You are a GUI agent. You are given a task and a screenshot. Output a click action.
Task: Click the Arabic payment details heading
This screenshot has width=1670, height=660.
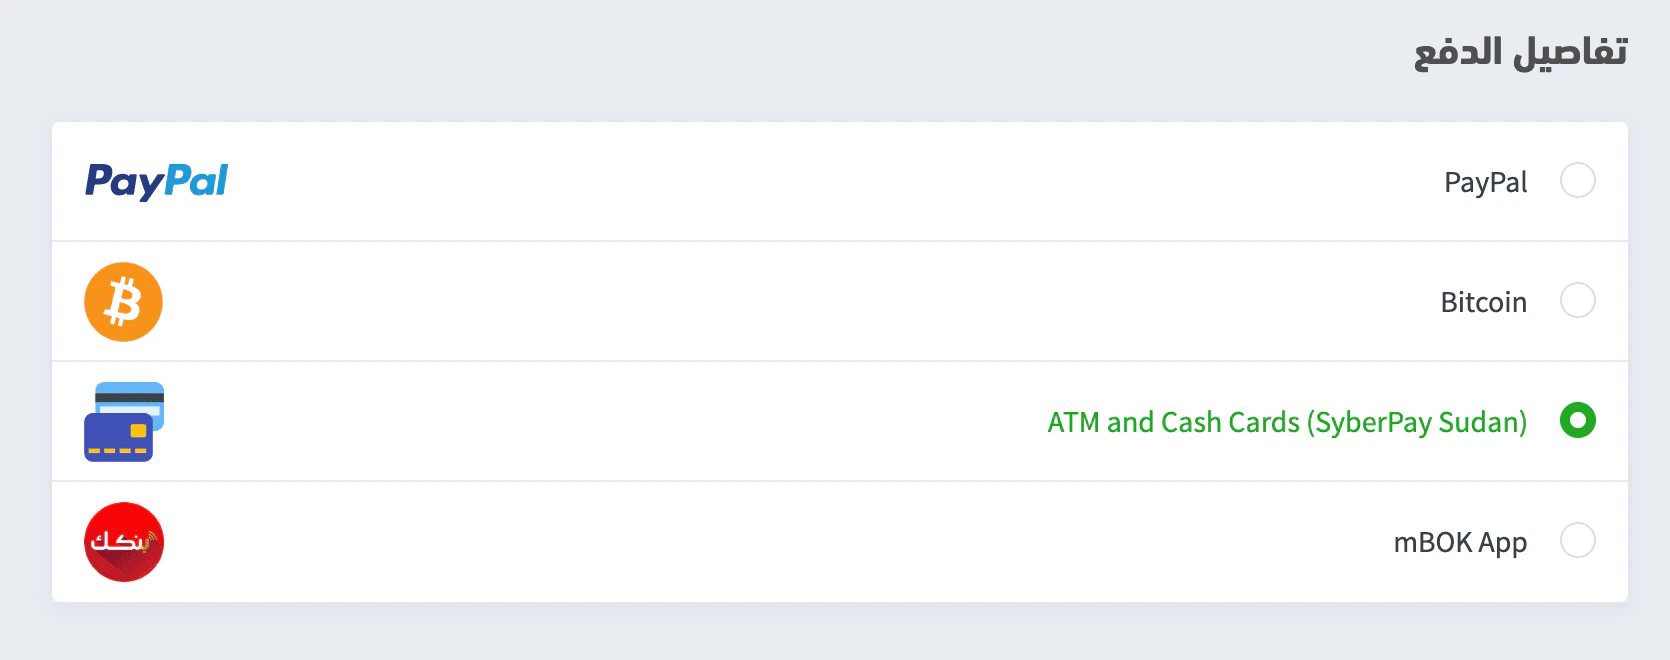click(x=1520, y=52)
